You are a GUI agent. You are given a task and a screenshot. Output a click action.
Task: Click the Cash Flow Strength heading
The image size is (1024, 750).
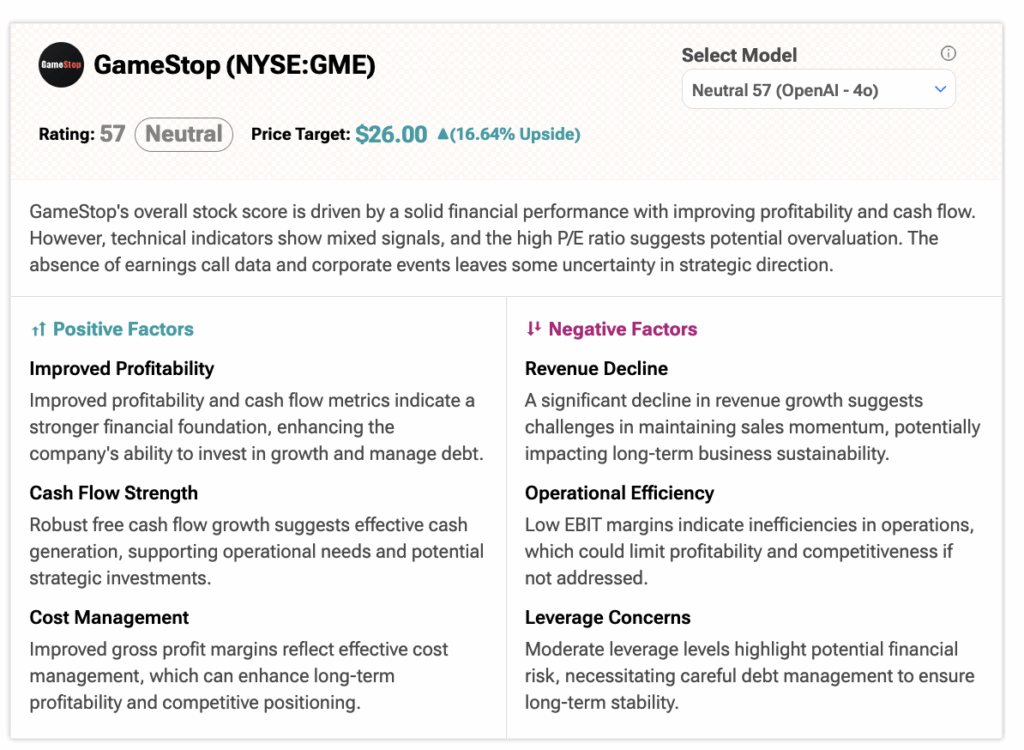(114, 493)
